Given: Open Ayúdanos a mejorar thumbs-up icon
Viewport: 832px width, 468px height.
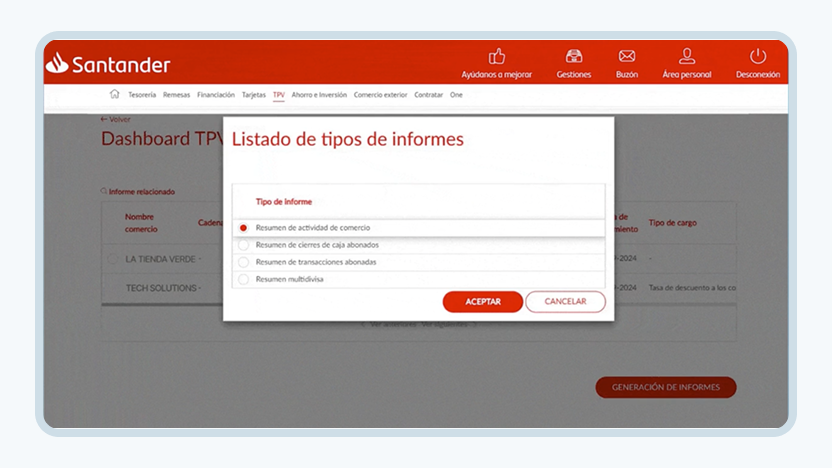Looking at the screenshot, I should click(497, 56).
